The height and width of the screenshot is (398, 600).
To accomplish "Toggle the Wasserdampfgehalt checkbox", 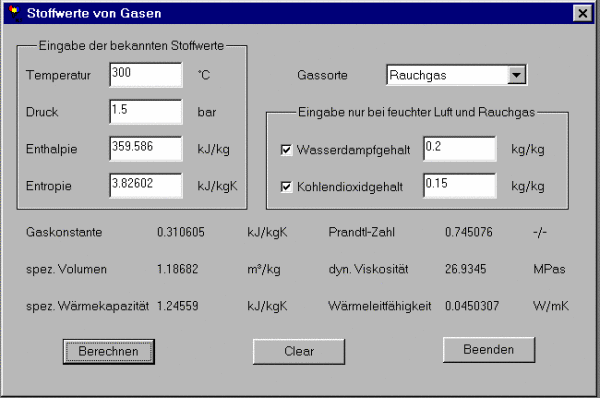I will pos(286,149).
